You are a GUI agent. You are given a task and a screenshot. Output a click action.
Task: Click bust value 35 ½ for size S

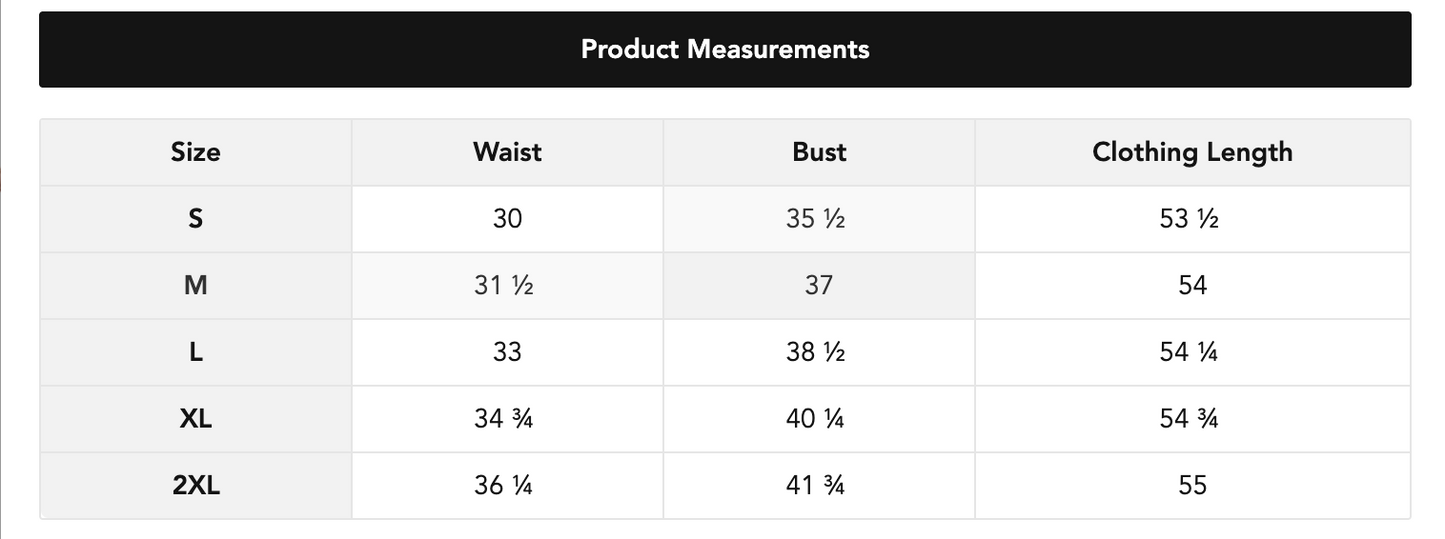point(815,219)
